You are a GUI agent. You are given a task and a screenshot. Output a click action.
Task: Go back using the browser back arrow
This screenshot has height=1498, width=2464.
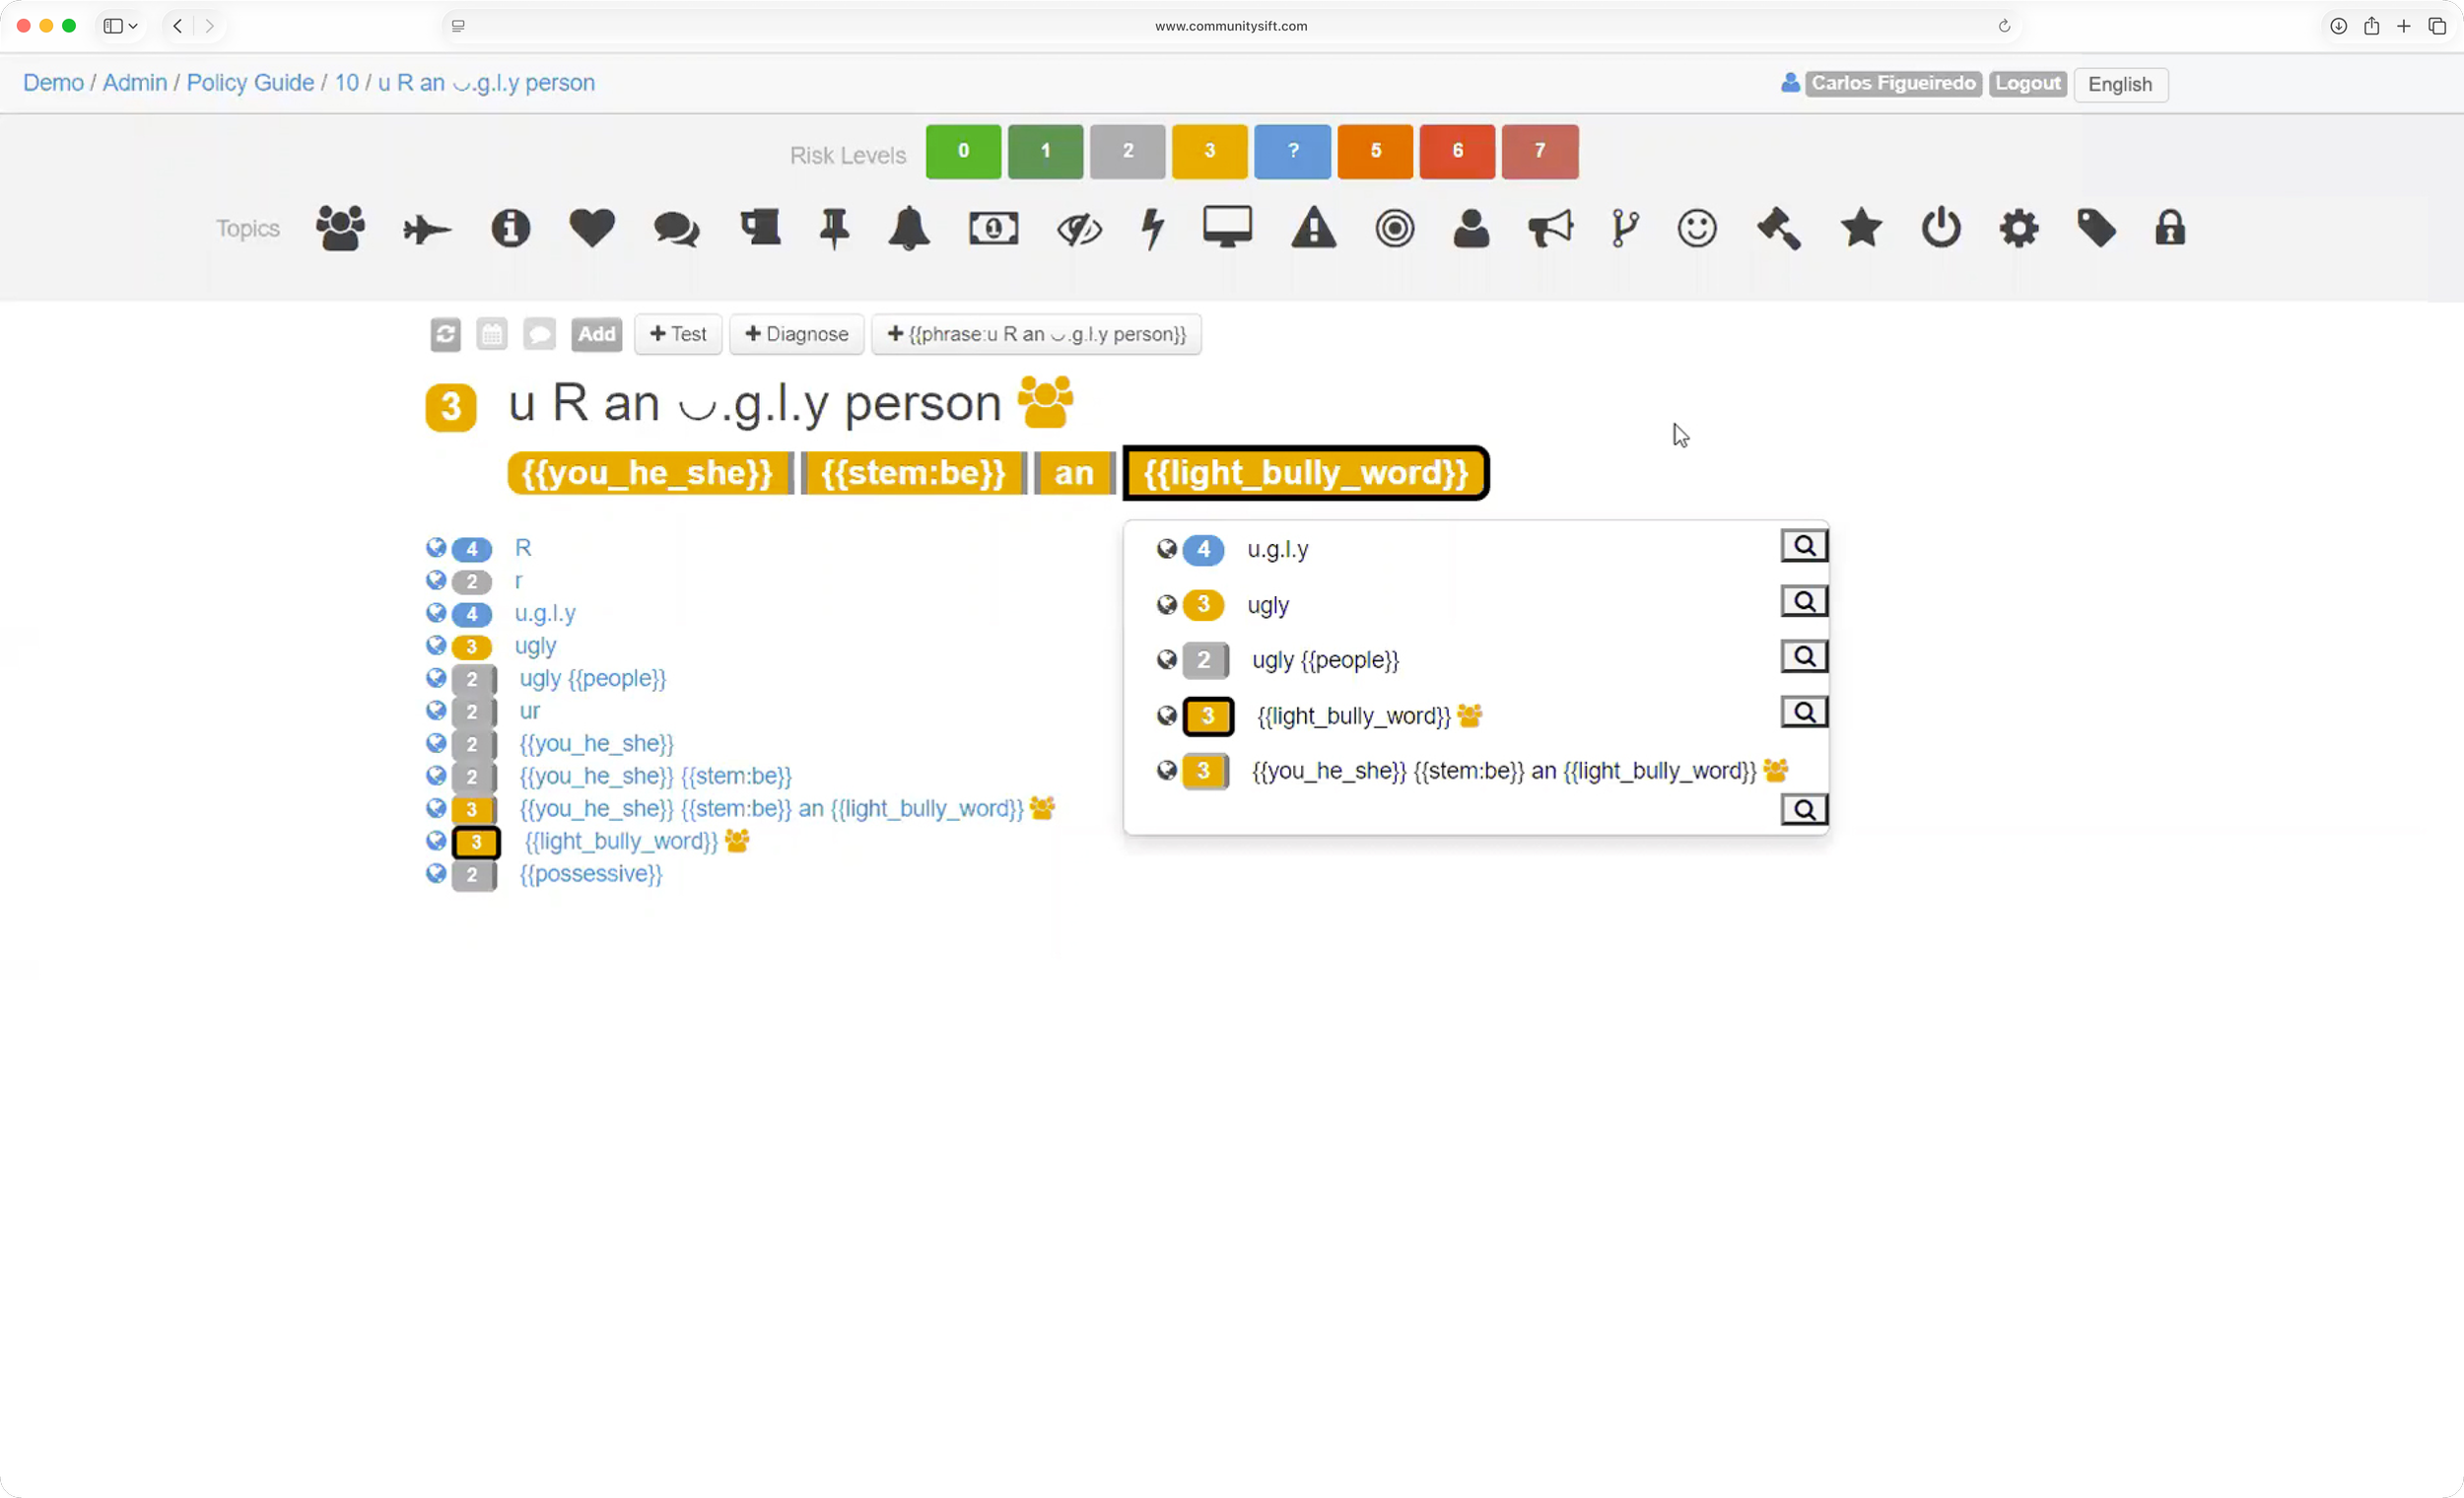coord(177,26)
